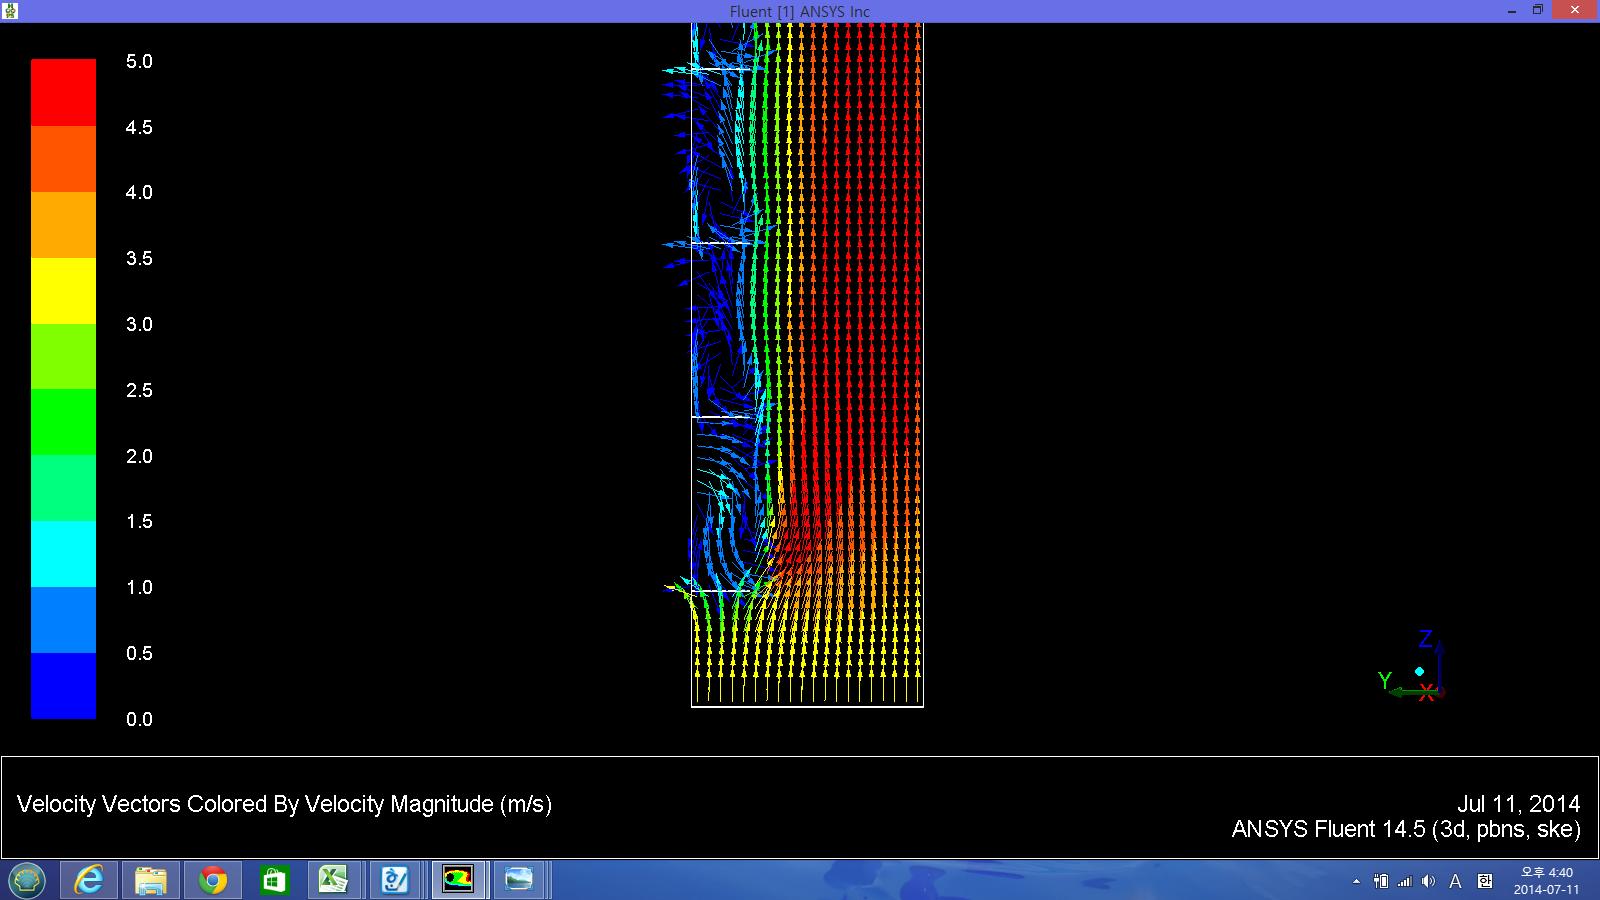The width and height of the screenshot is (1600, 900).
Task: Open the blue Korean pen-input app in taskbar
Action: pyautogui.click(x=397, y=880)
